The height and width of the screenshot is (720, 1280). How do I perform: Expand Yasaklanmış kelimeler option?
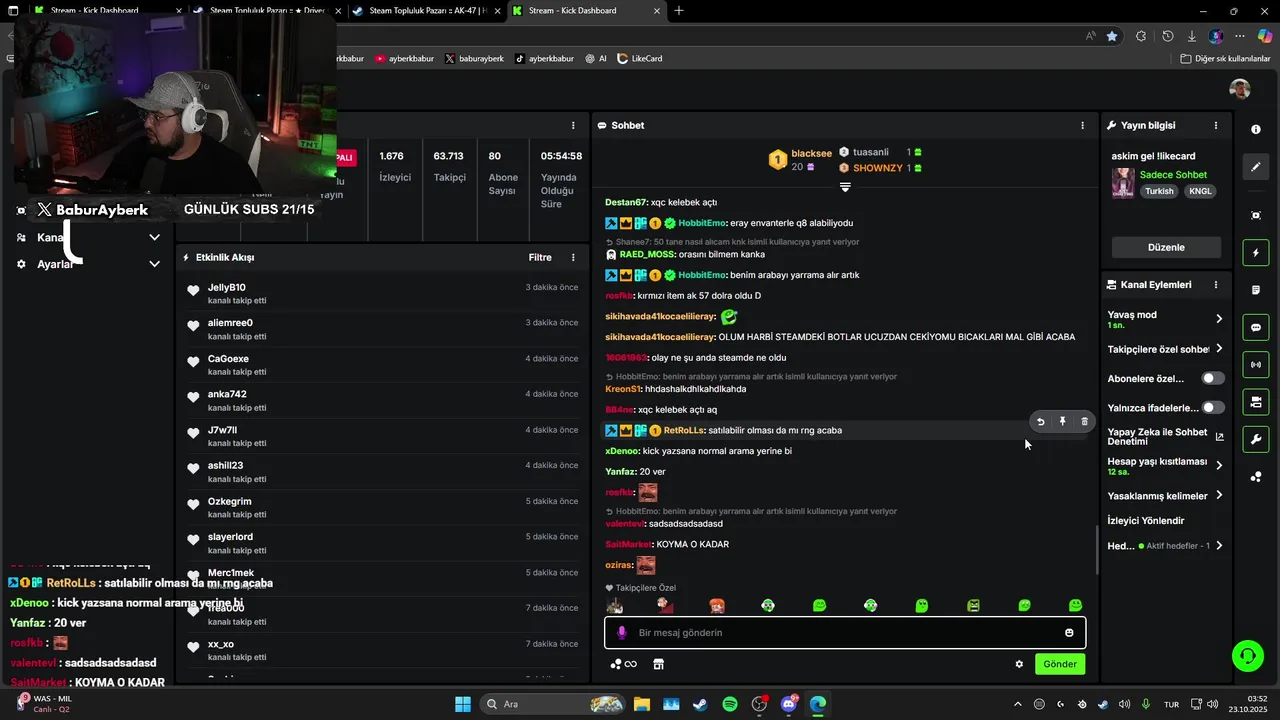click(x=1218, y=496)
